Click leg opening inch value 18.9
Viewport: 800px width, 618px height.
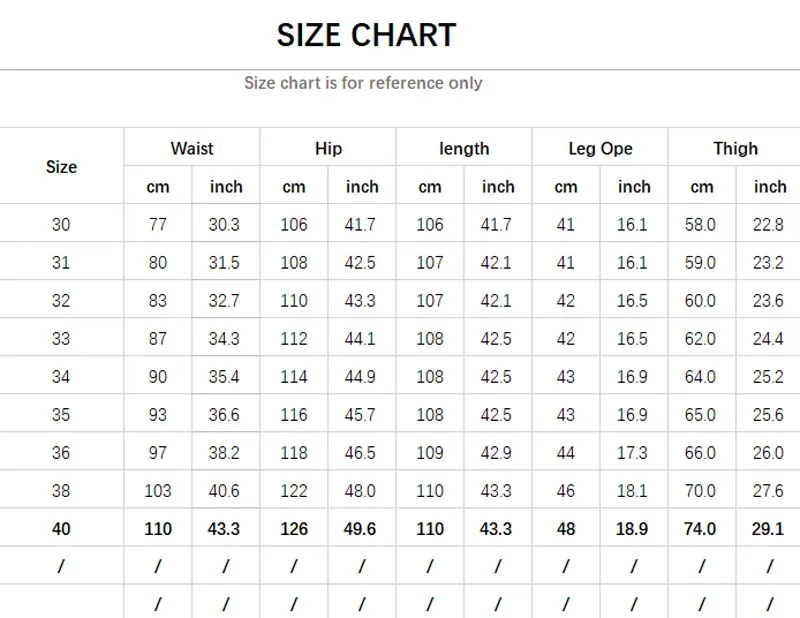(x=633, y=529)
